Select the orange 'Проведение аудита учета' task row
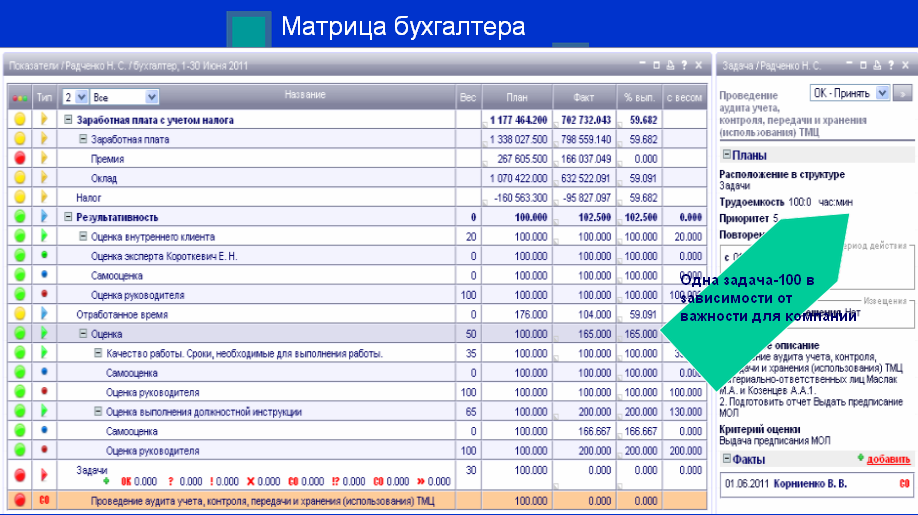 click(x=357, y=500)
